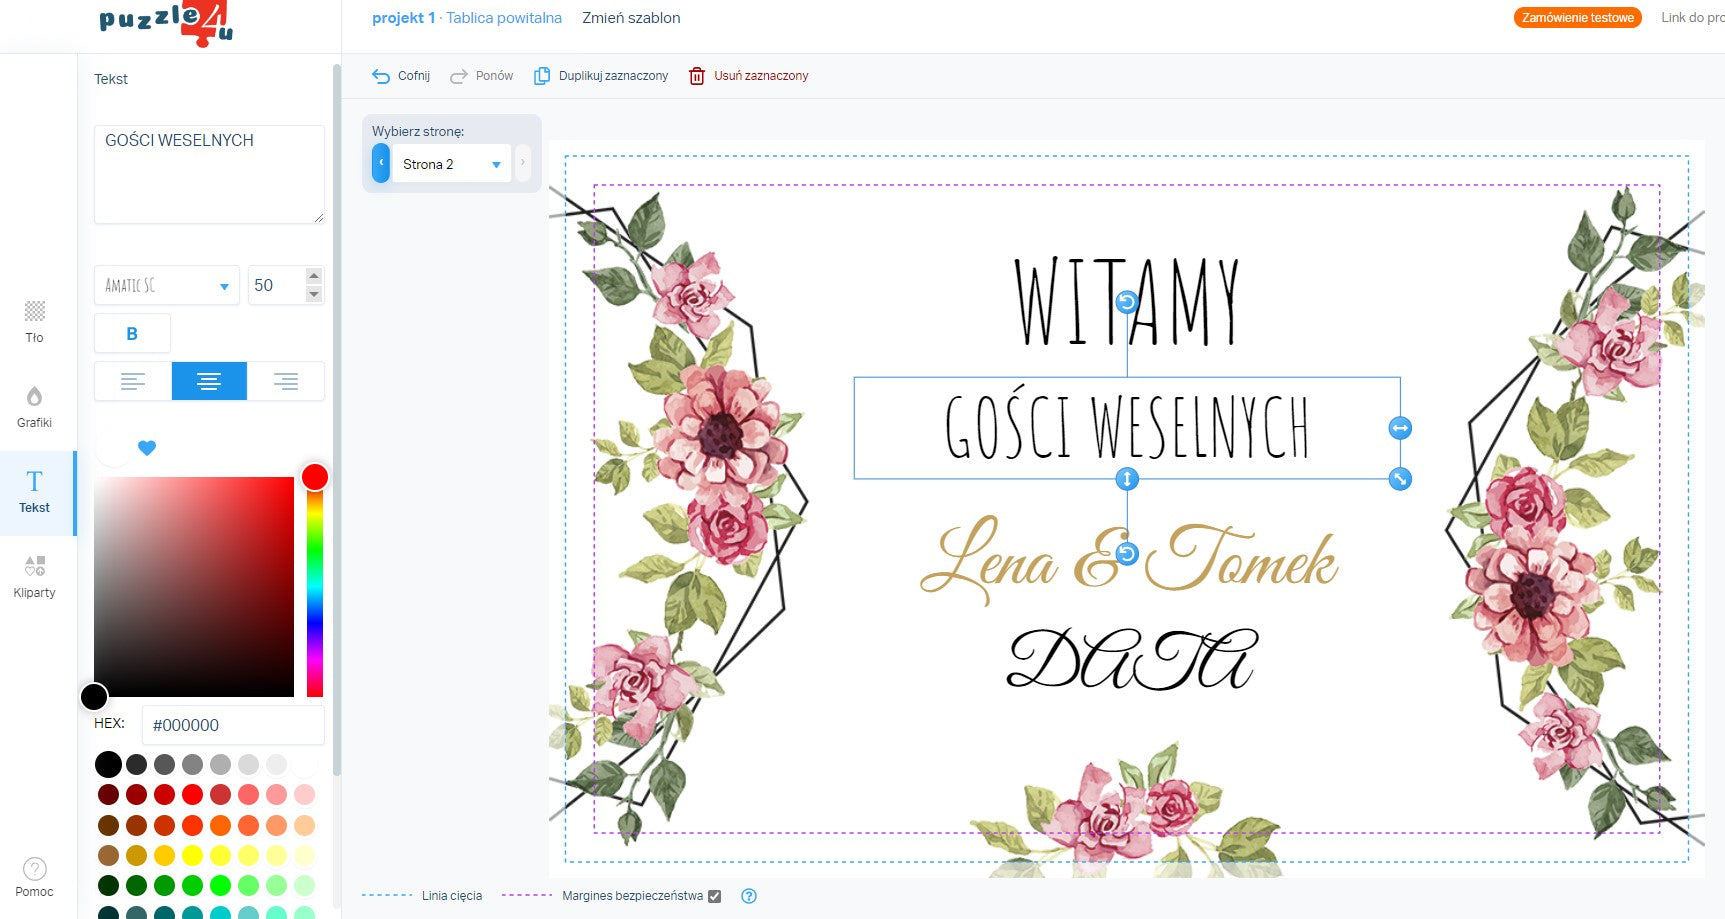The height and width of the screenshot is (919, 1725).
Task: Align text to the right
Action: pyautogui.click(x=286, y=381)
